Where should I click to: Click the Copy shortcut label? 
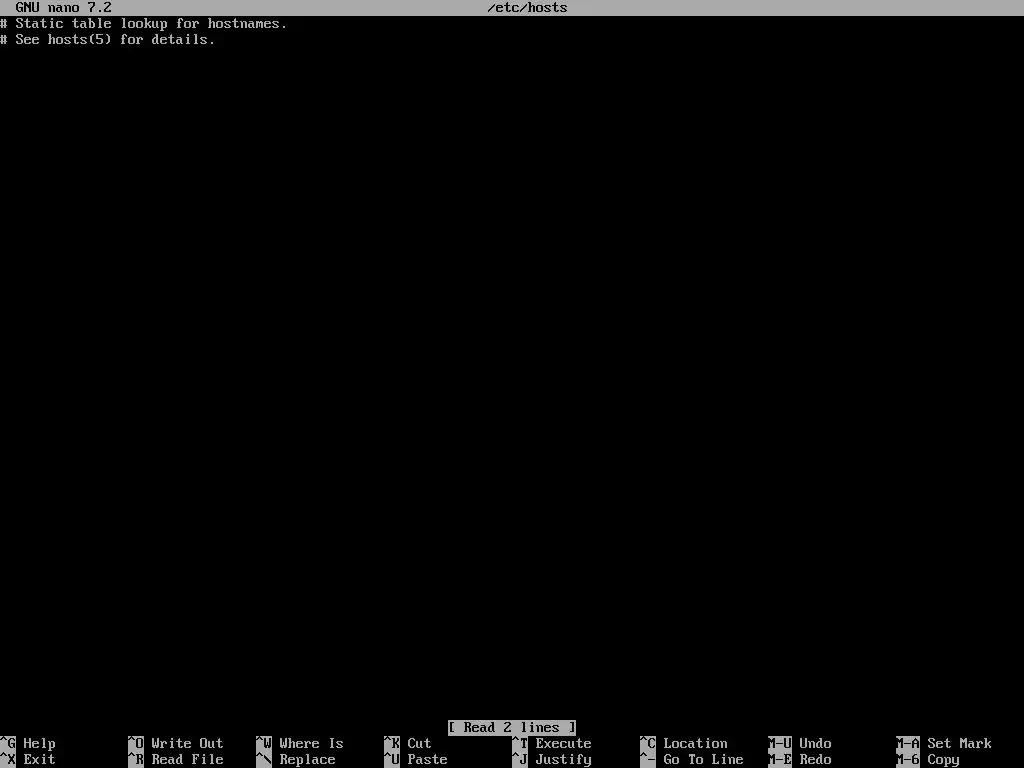tap(943, 760)
